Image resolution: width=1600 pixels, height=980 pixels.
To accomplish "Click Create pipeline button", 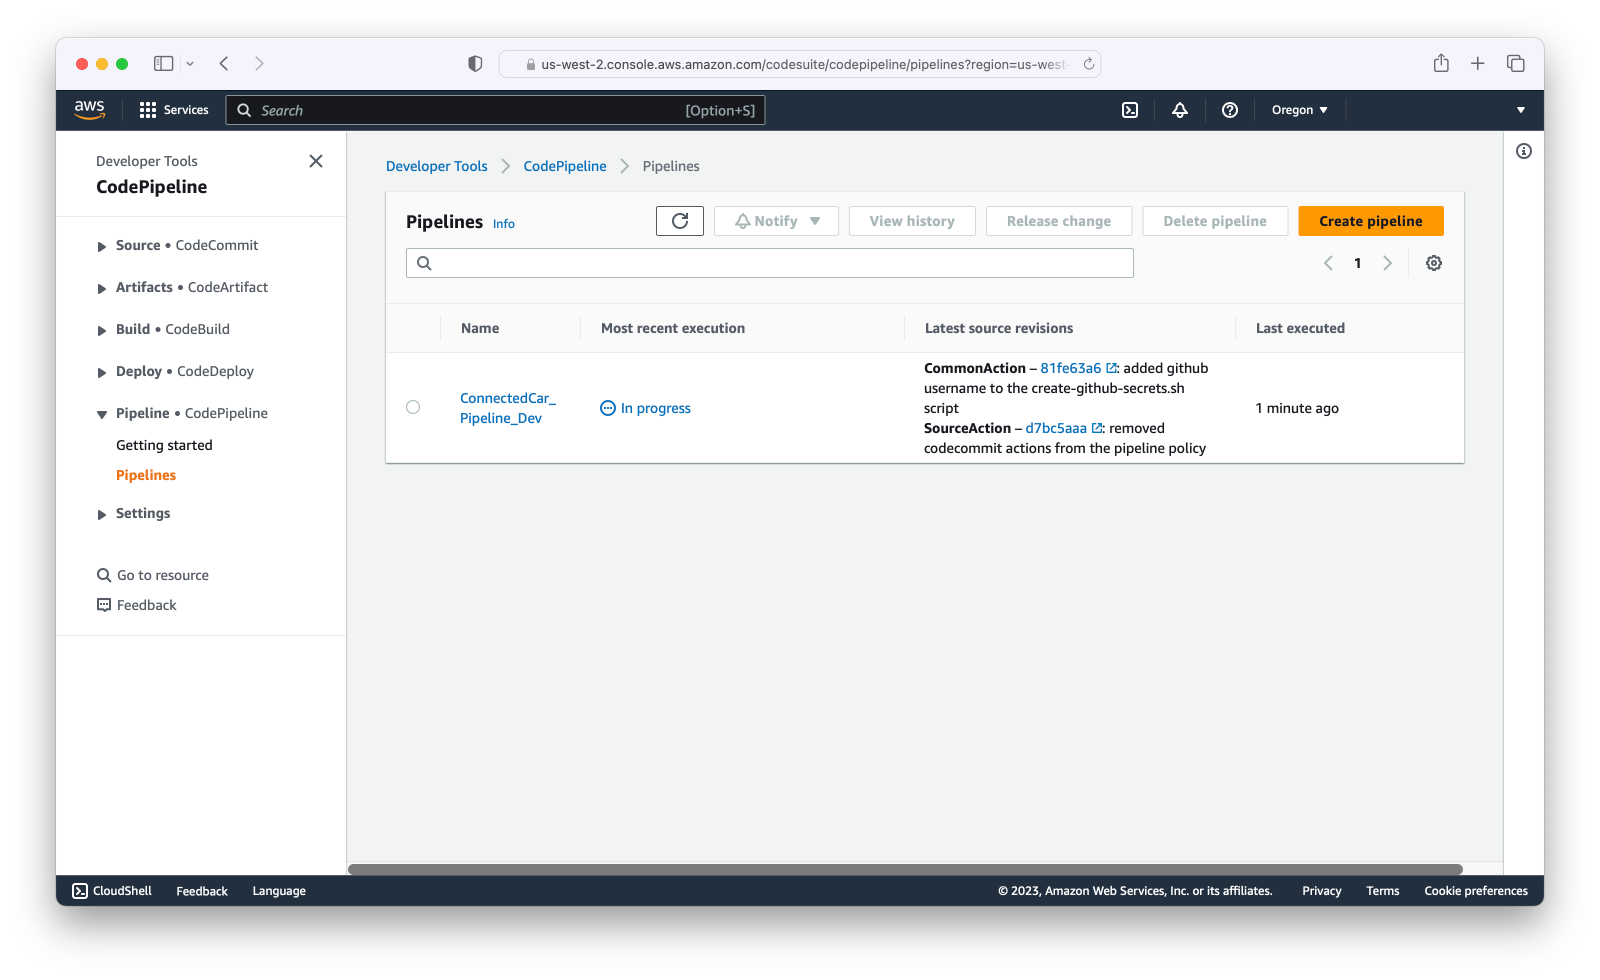I will point(1371,221).
